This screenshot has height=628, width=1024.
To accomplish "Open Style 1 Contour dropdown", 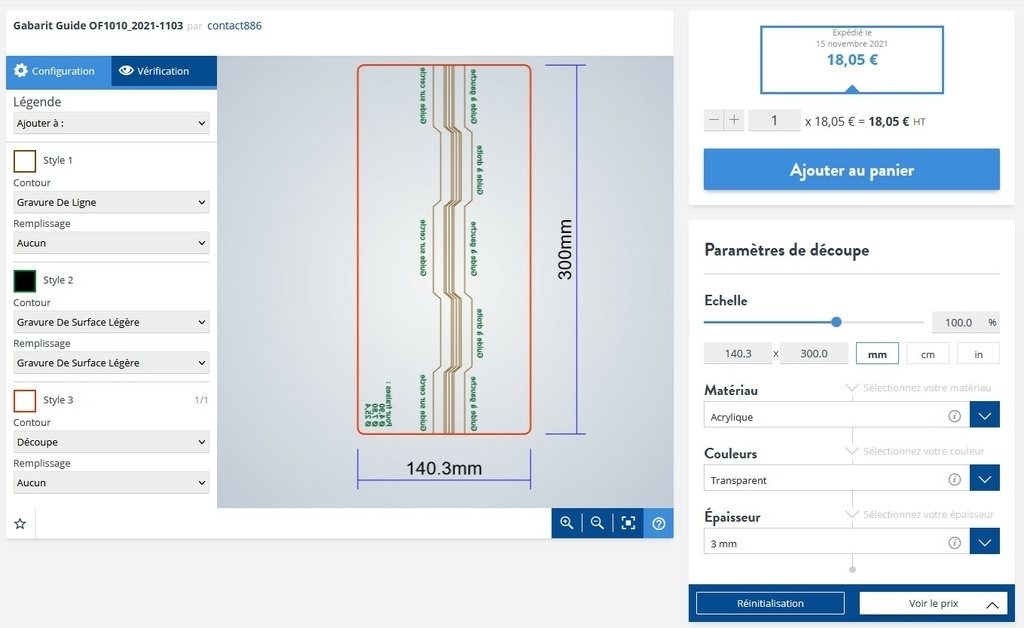I will 111,202.
